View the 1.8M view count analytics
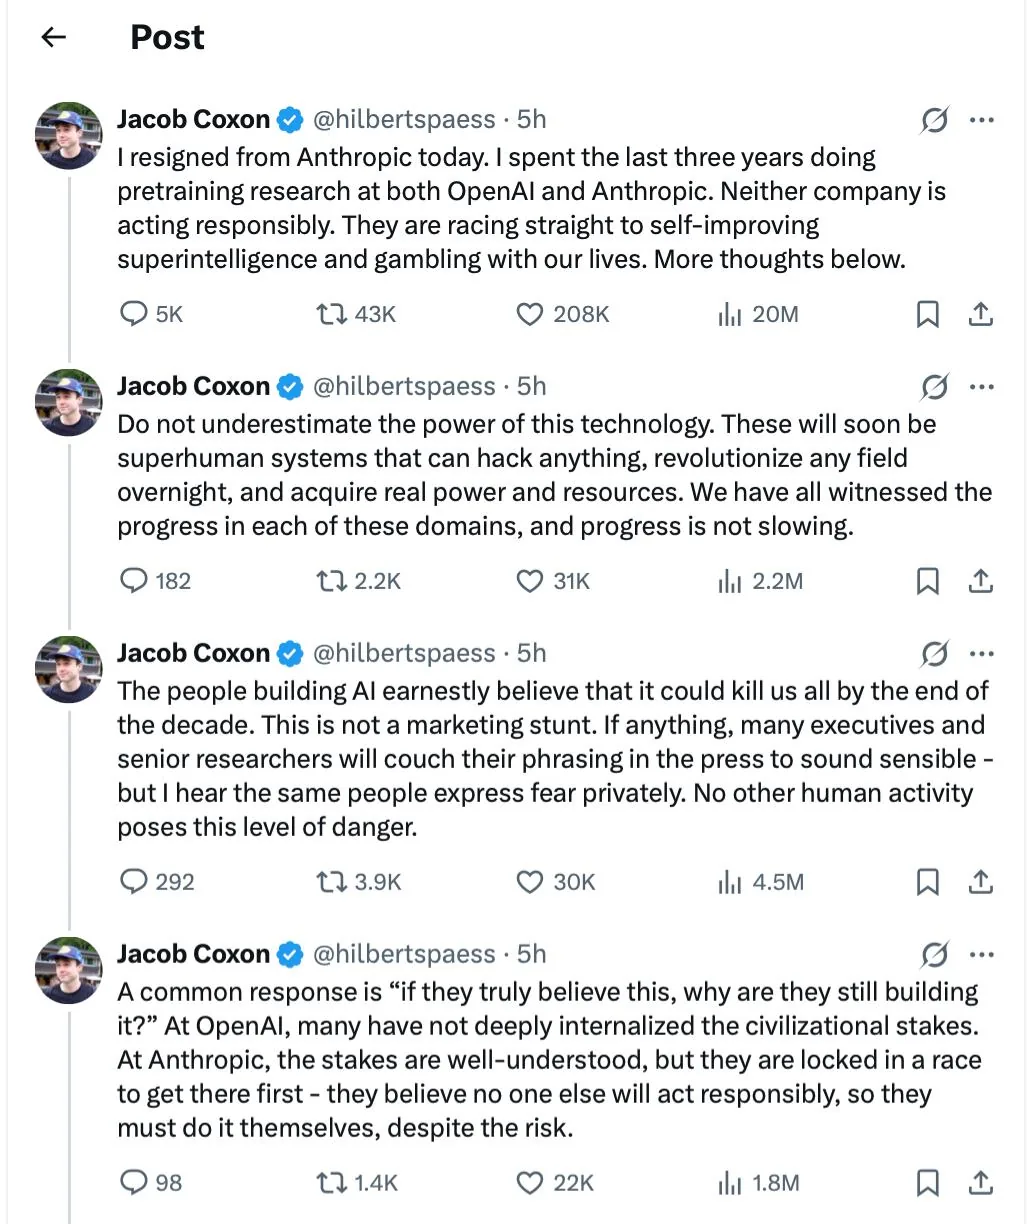This screenshot has width=1034, height=1224. pyautogui.click(x=758, y=1183)
